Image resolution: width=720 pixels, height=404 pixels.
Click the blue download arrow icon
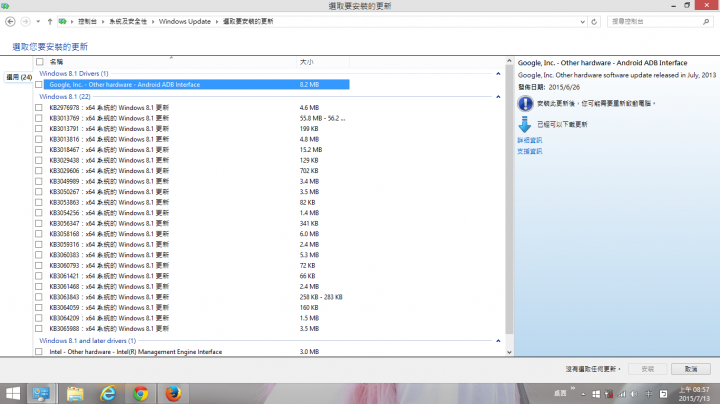pyautogui.click(x=525, y=124)
